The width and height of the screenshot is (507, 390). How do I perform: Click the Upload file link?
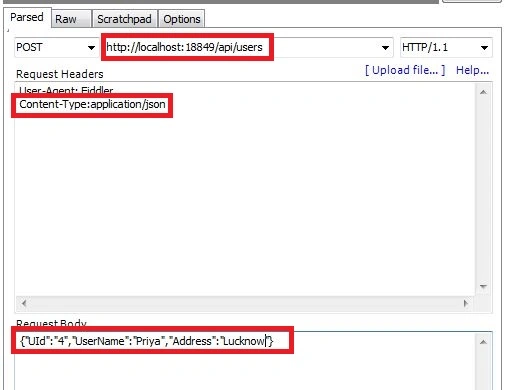point(405,70)
